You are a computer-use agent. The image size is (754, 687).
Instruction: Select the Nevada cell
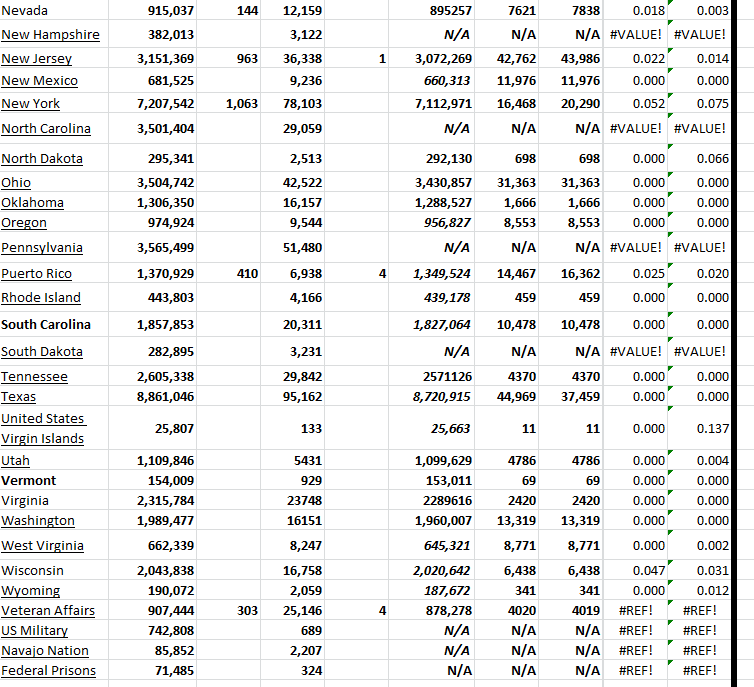54,11
